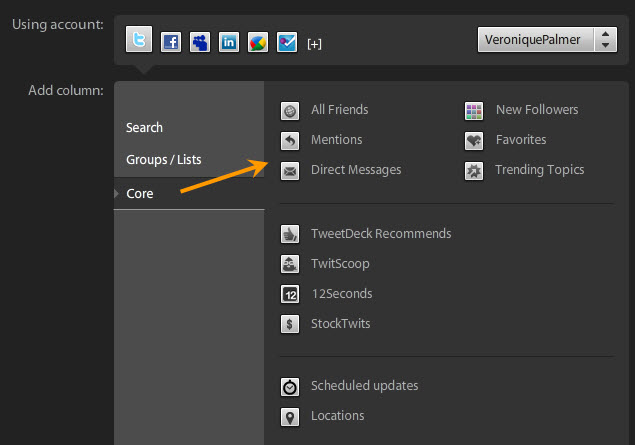Screen dimensions: 635x445
Task: Select the Core column category
Action: [x=140, y=193]
